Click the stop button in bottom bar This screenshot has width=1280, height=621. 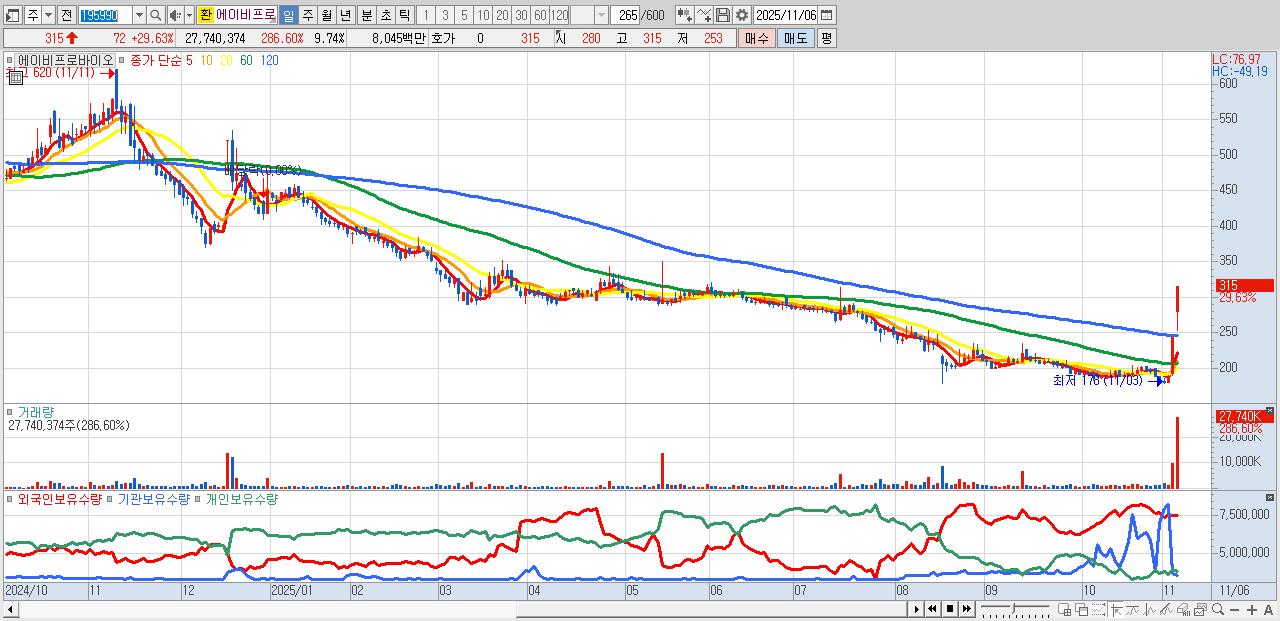coord(950,609)
